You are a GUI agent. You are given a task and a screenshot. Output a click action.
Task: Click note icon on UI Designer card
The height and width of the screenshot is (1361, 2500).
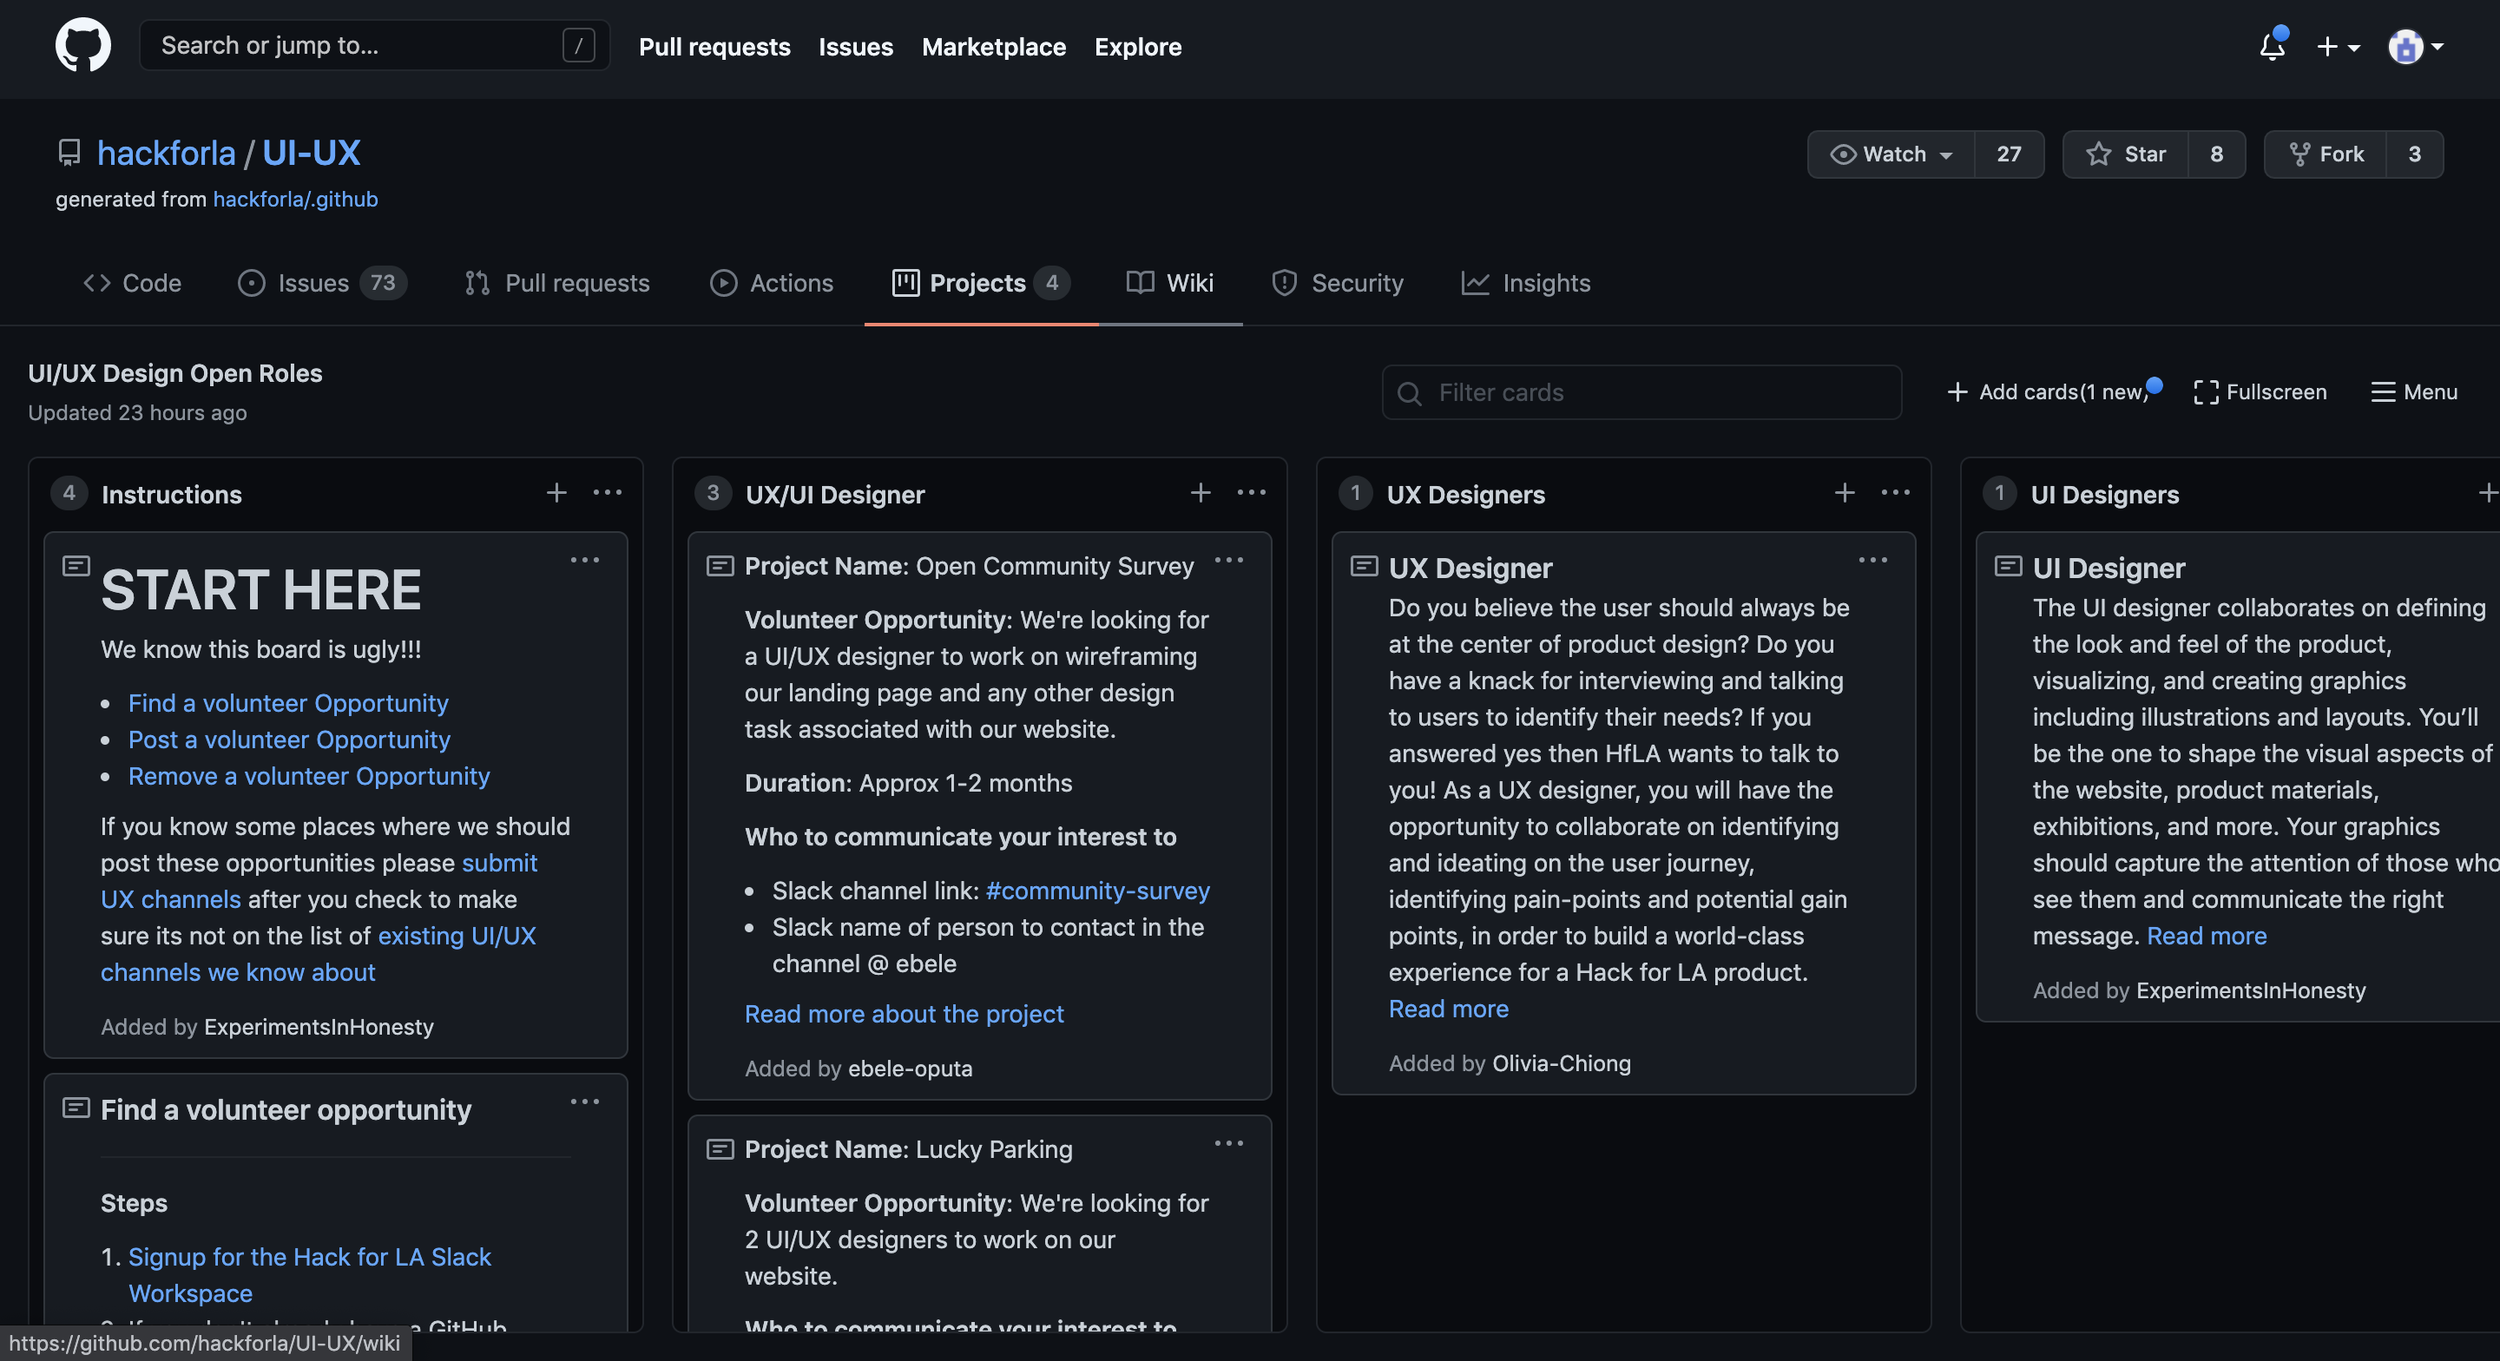pos(2008,566)
